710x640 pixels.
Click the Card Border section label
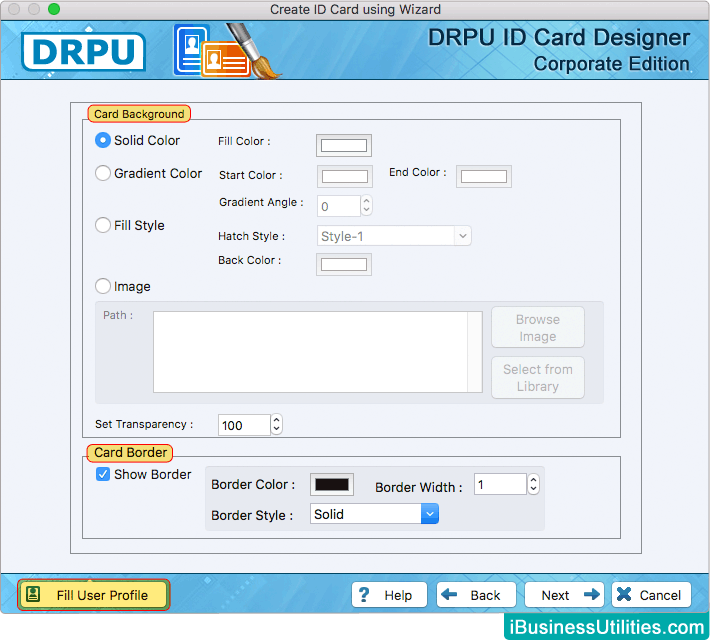[x=130, y=452]
